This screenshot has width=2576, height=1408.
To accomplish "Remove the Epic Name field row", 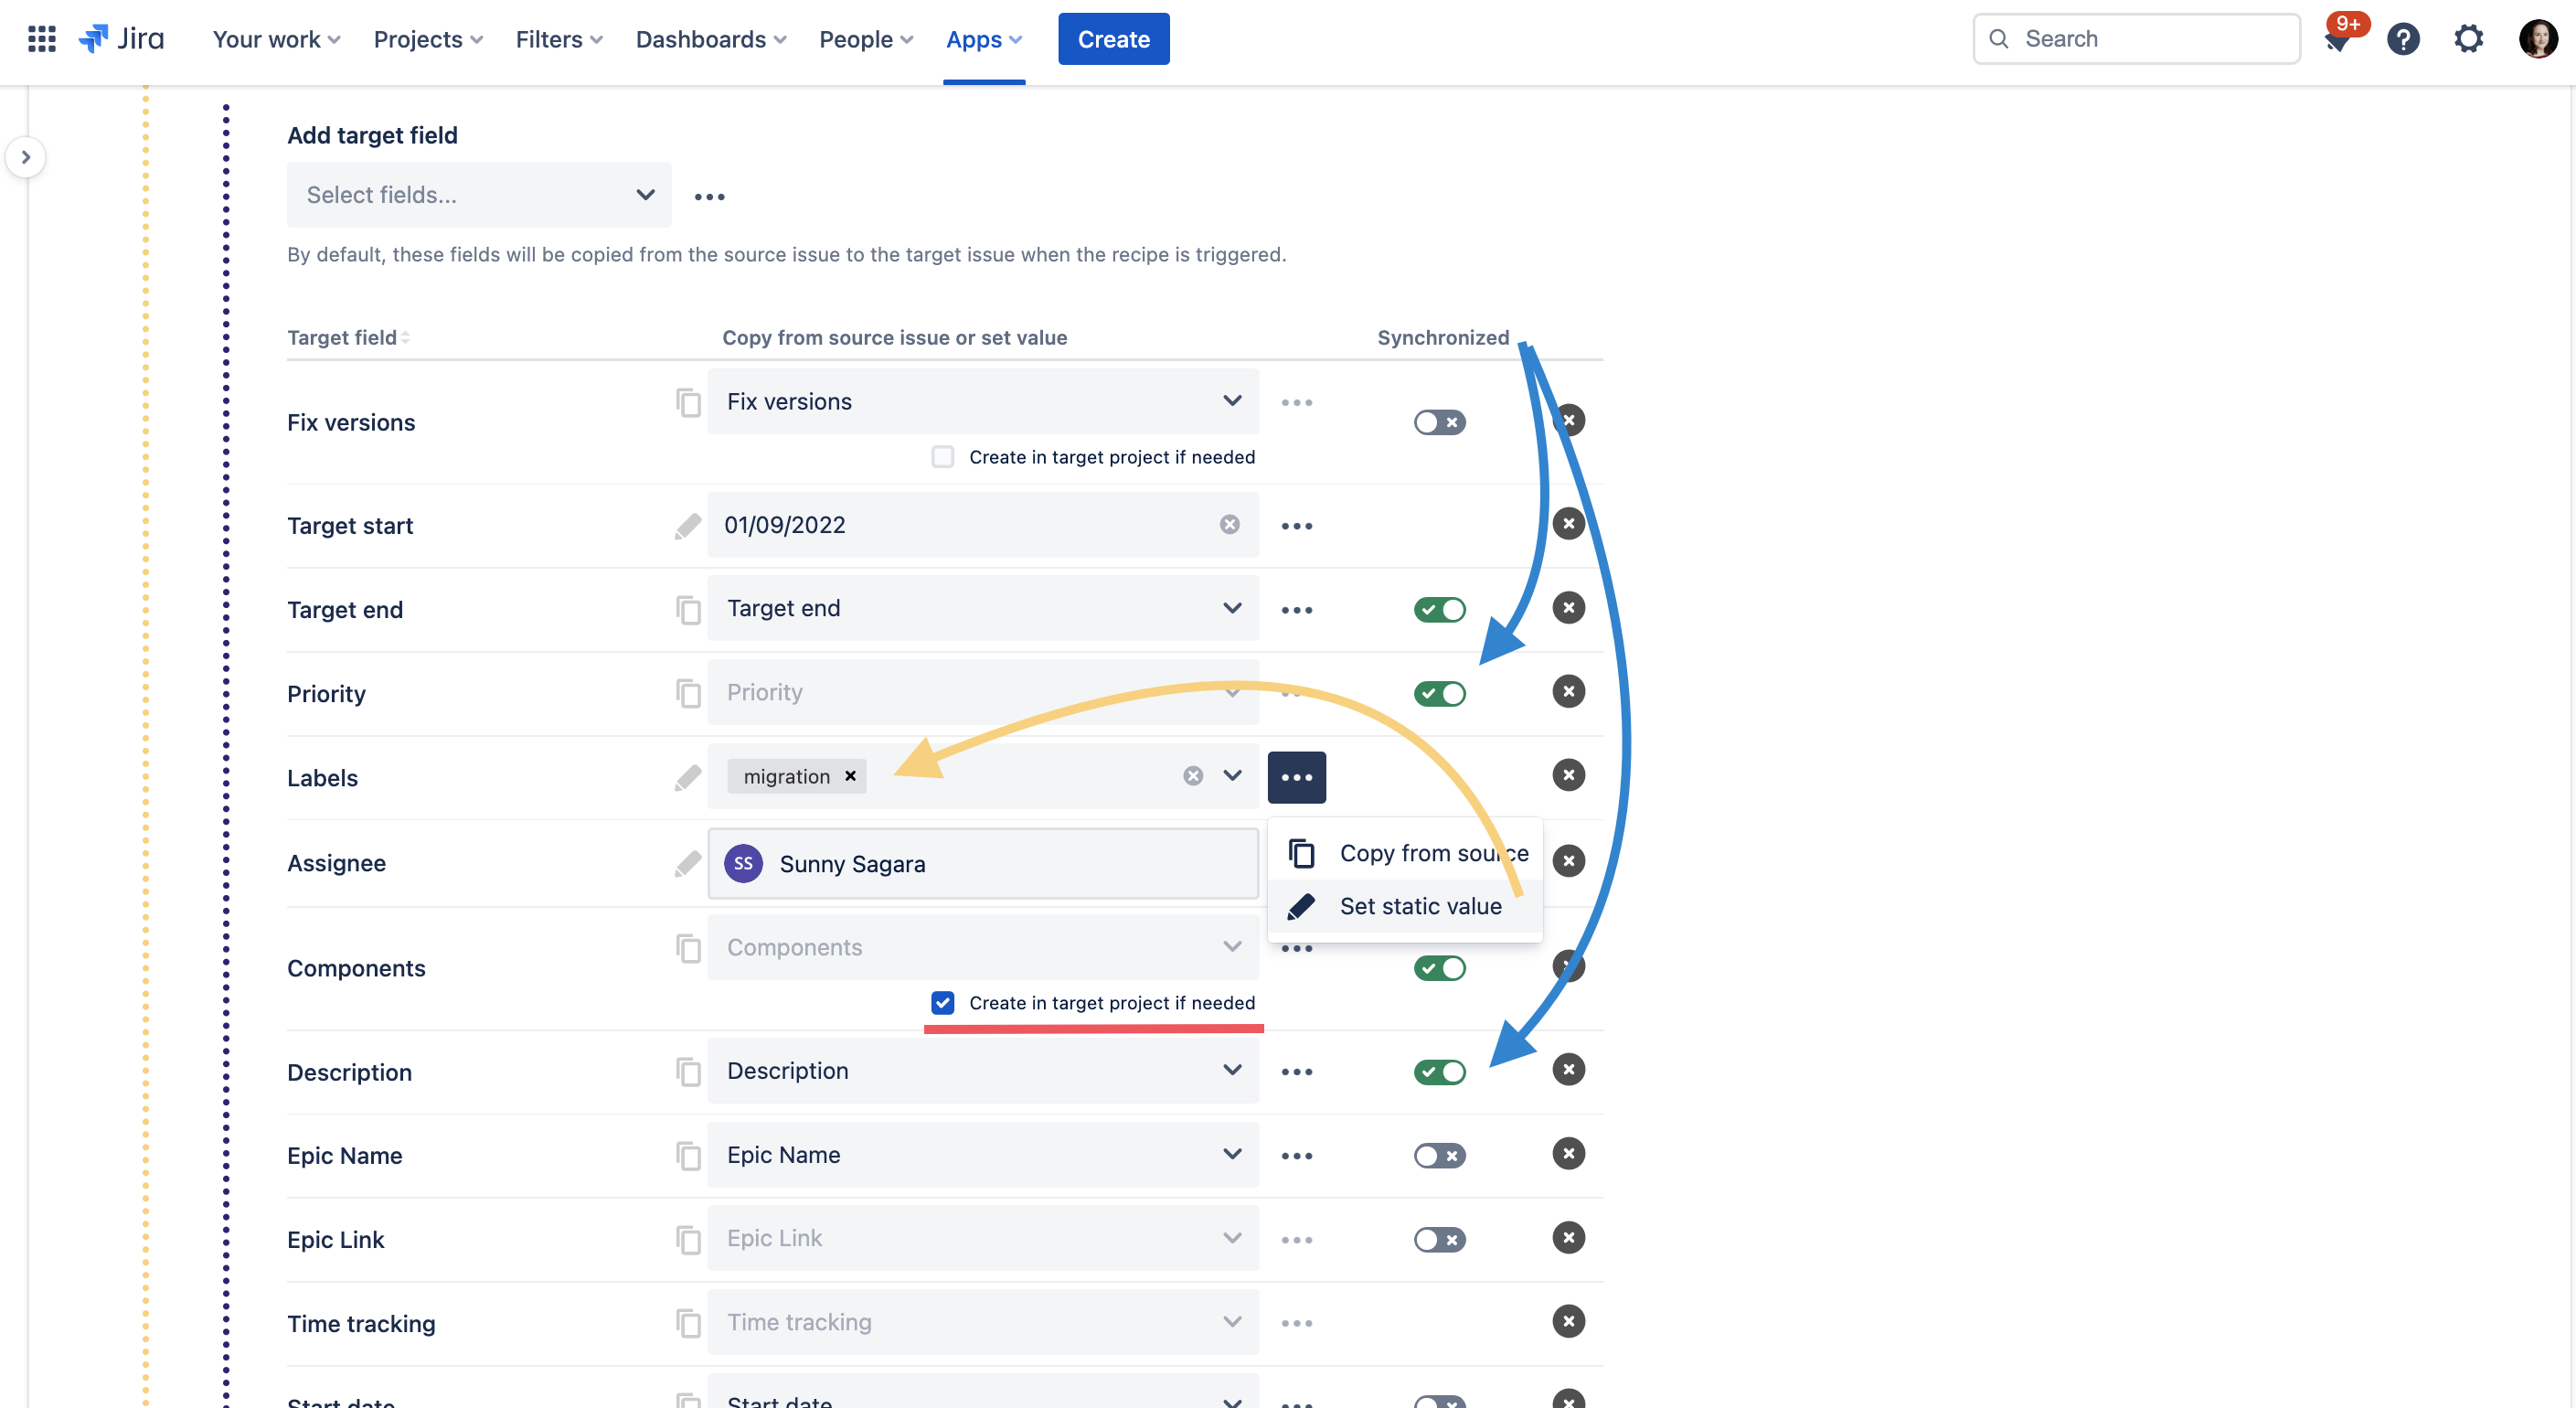I will pos(1568,1153).
